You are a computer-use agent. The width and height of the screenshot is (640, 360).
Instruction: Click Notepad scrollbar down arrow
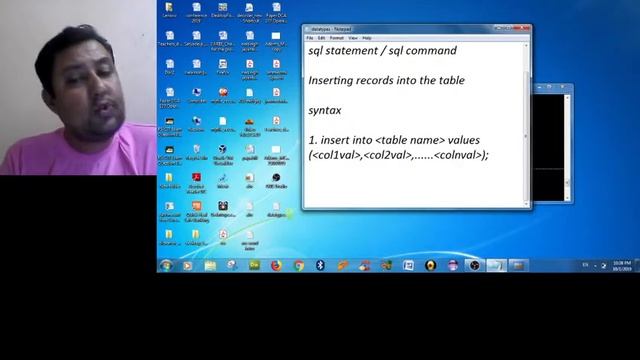pos(526,203)
